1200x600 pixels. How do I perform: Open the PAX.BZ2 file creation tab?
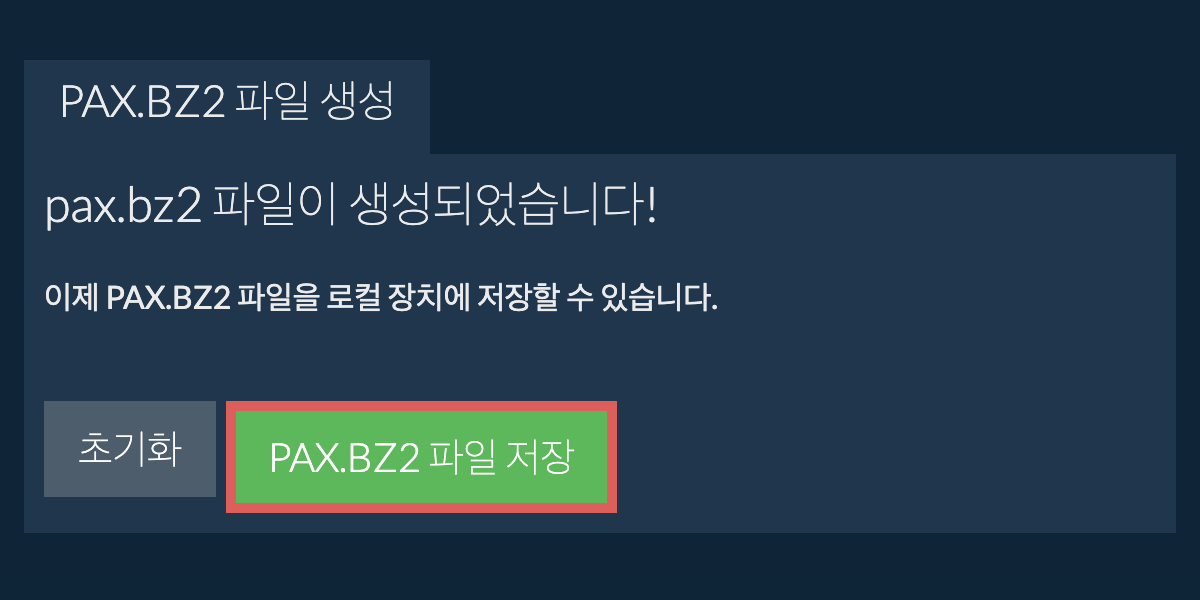tap(227, 106)
